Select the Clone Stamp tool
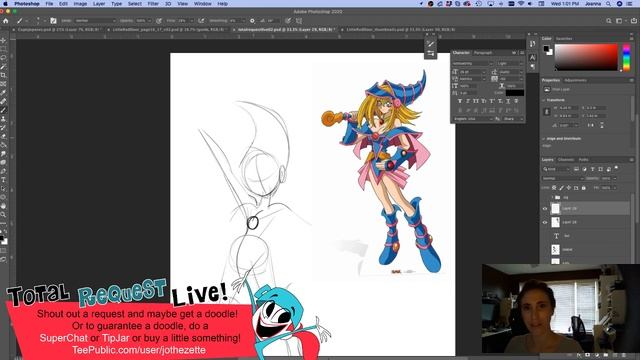 pyautogui.click(x=3, y=119)
